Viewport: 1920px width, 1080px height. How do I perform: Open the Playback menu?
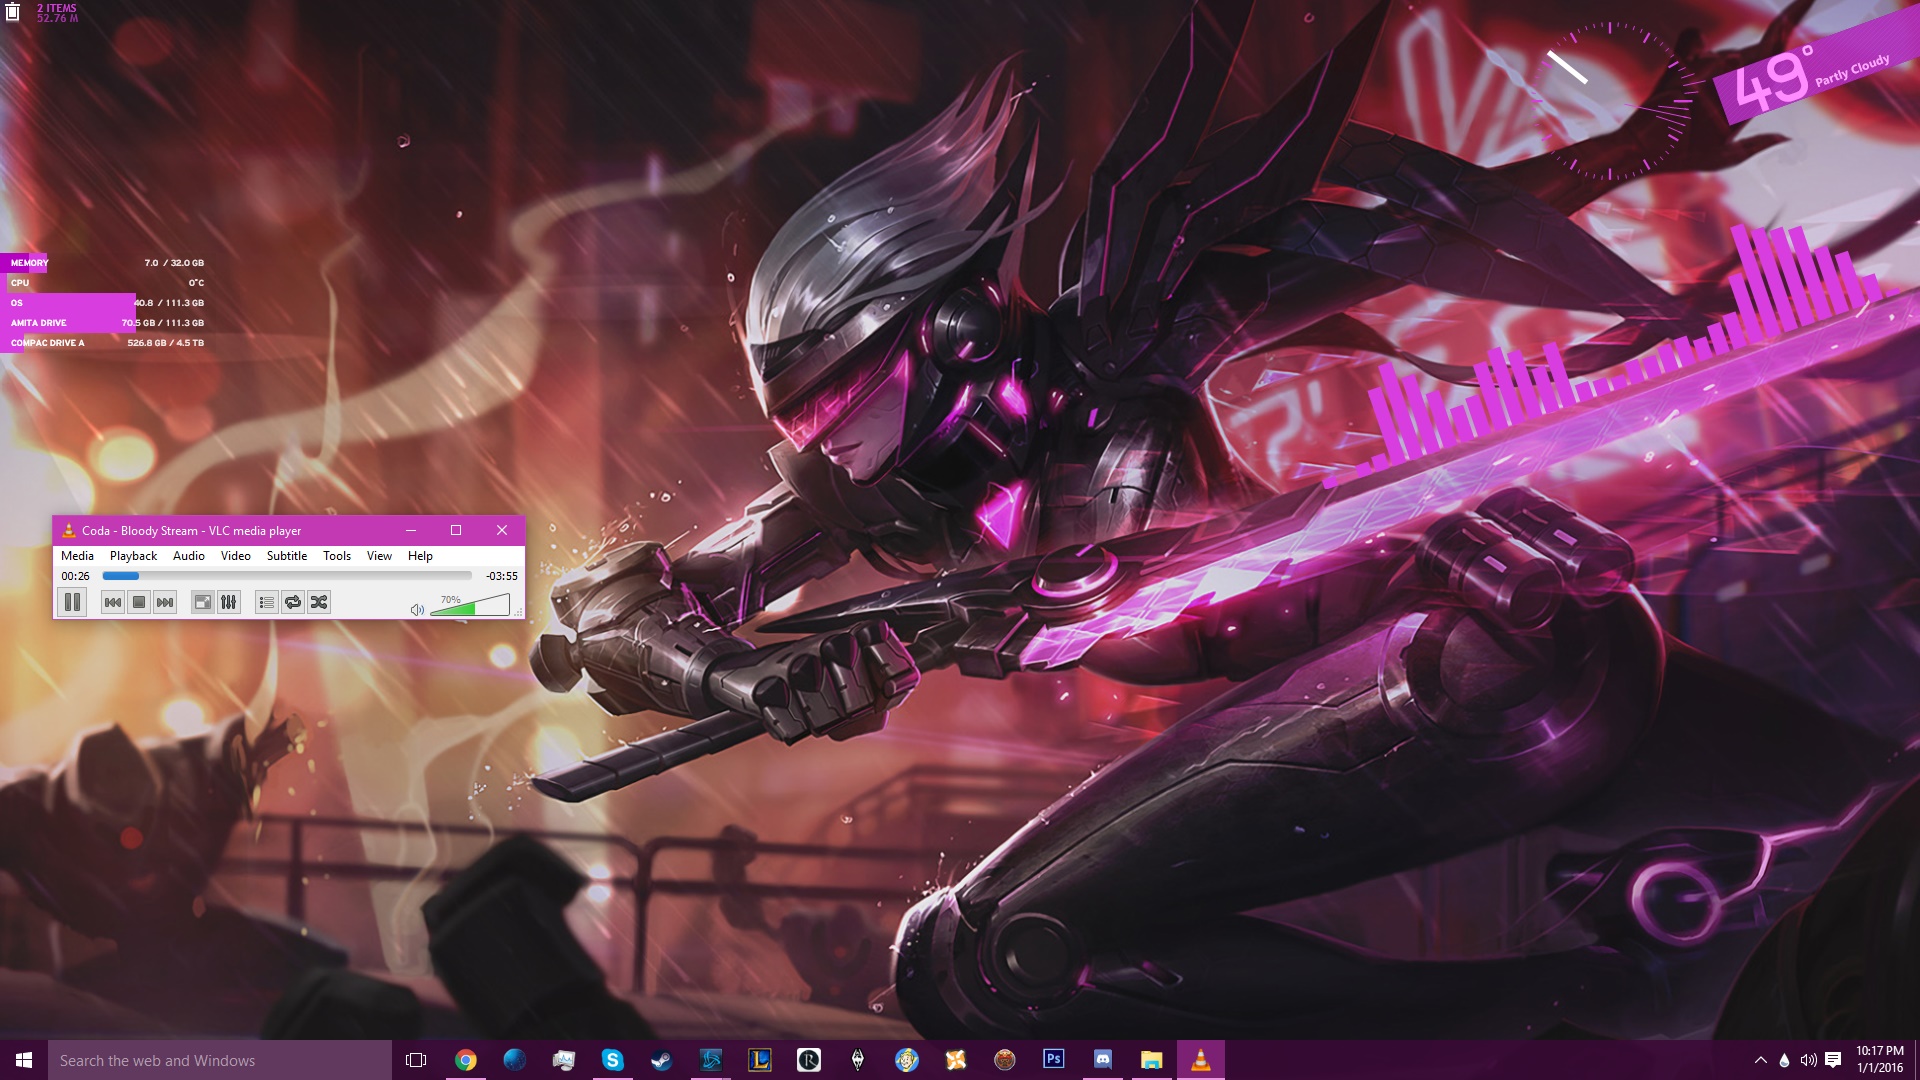click(x=133, y=556)
